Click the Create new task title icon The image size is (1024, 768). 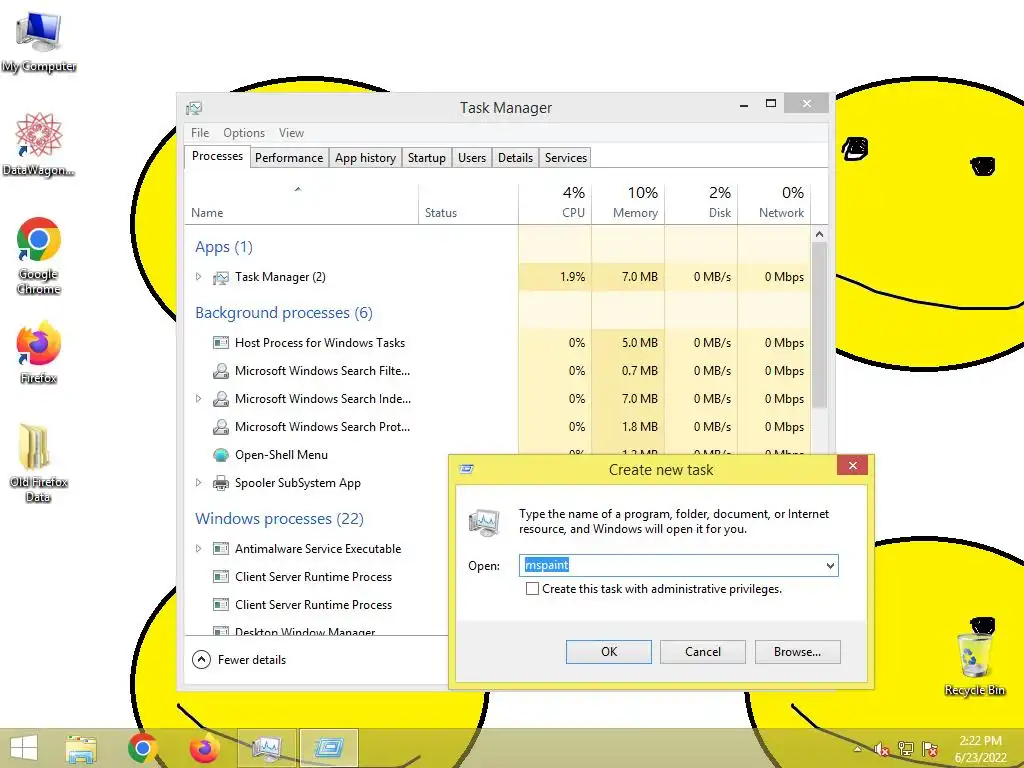(466, 469)
